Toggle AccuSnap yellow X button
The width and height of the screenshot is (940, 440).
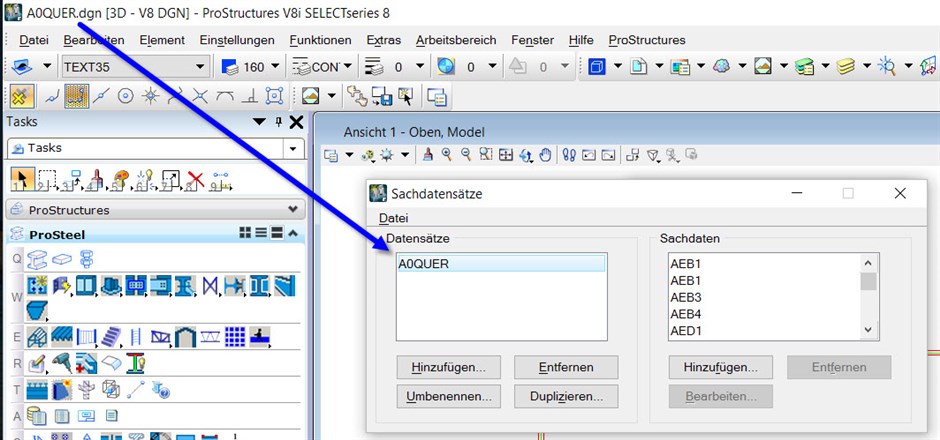tap(22, 96)
